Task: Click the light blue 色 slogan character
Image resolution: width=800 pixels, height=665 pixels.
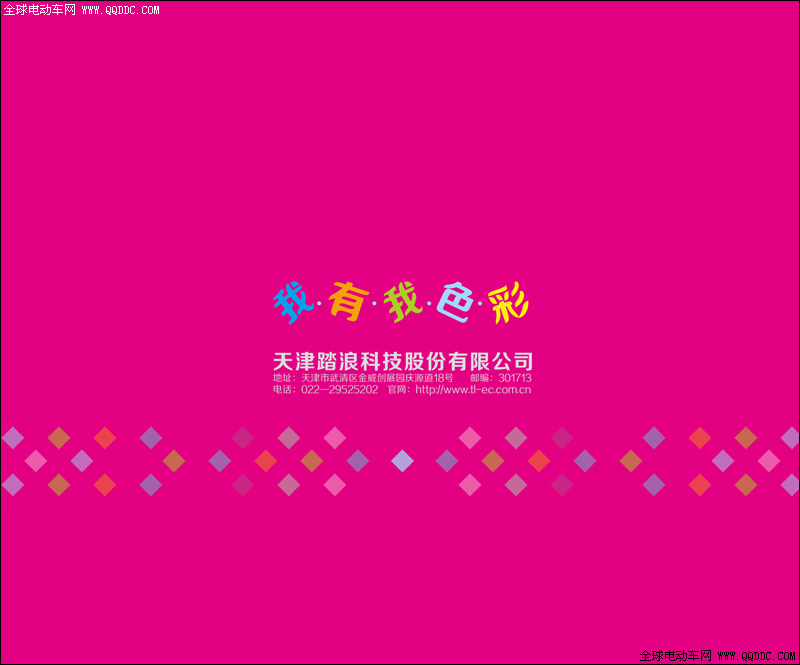Action: pyautogui.click(x=455, y=302)
